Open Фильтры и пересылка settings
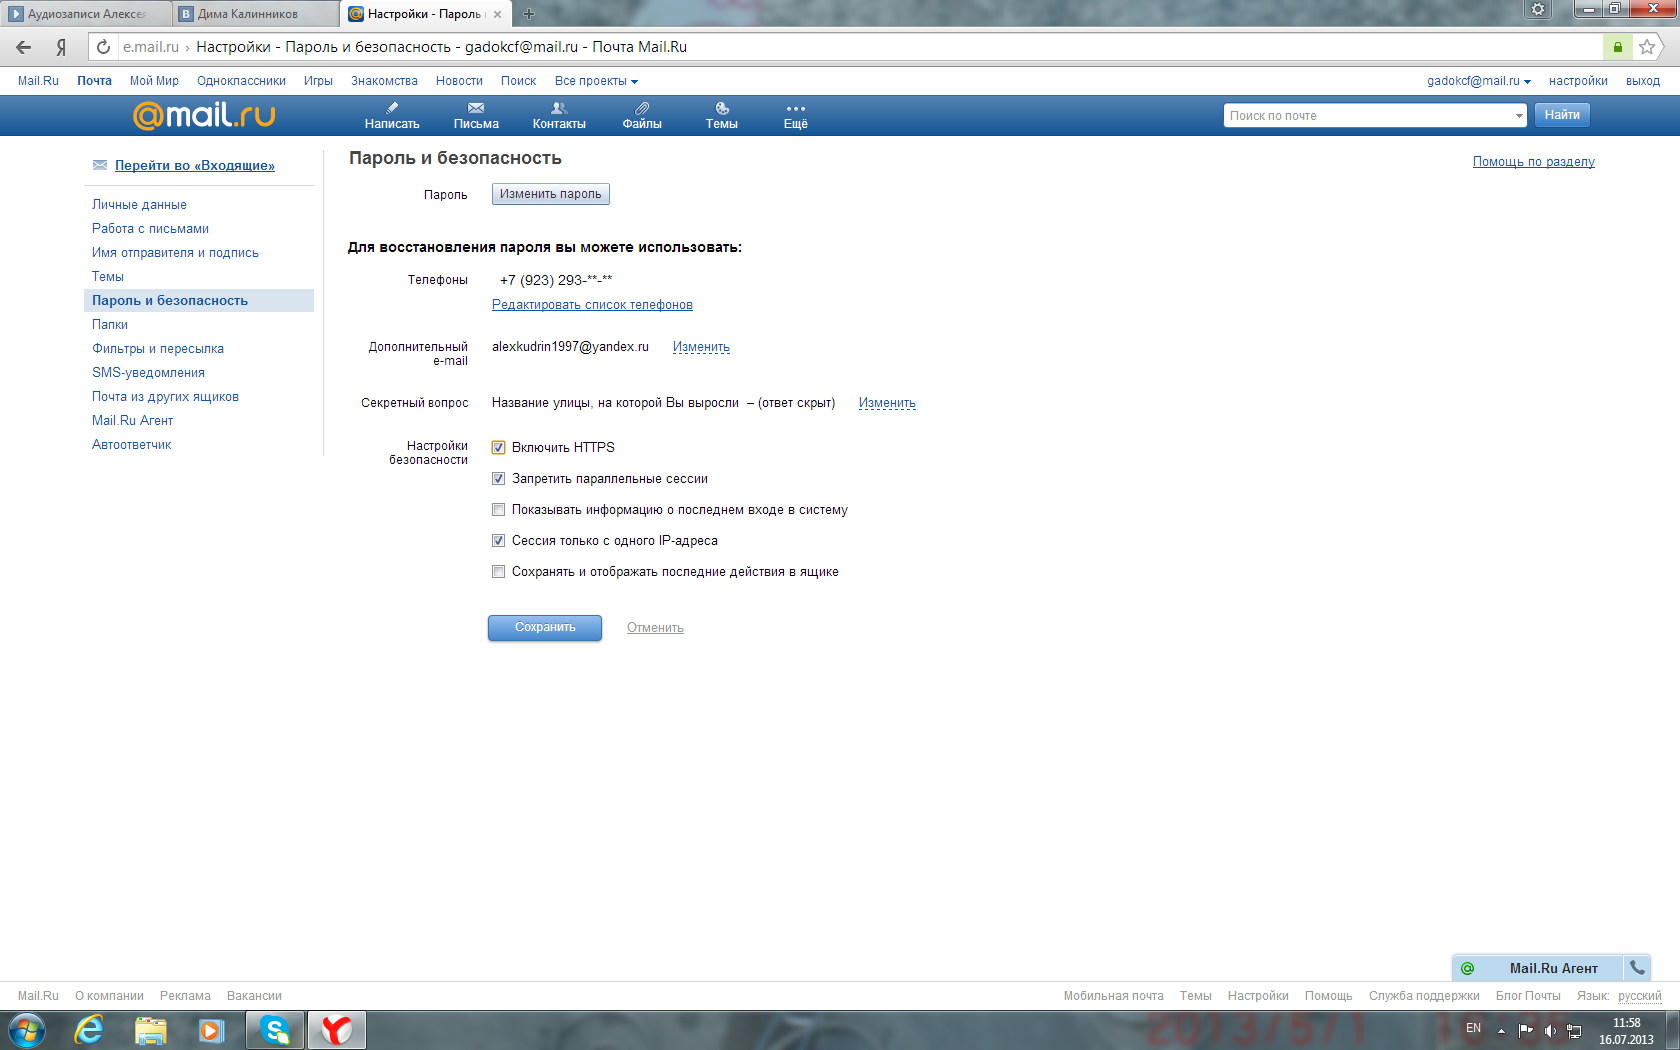 158,348
